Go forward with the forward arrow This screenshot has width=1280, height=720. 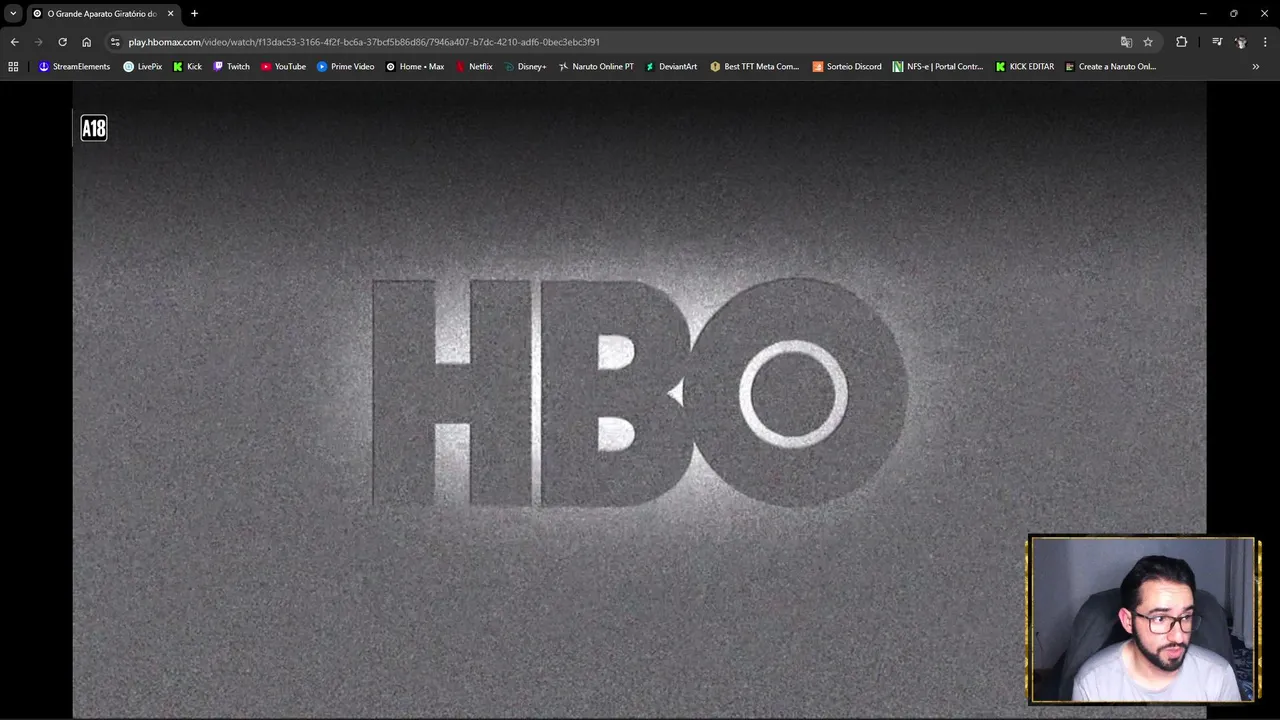pos(38,42)
